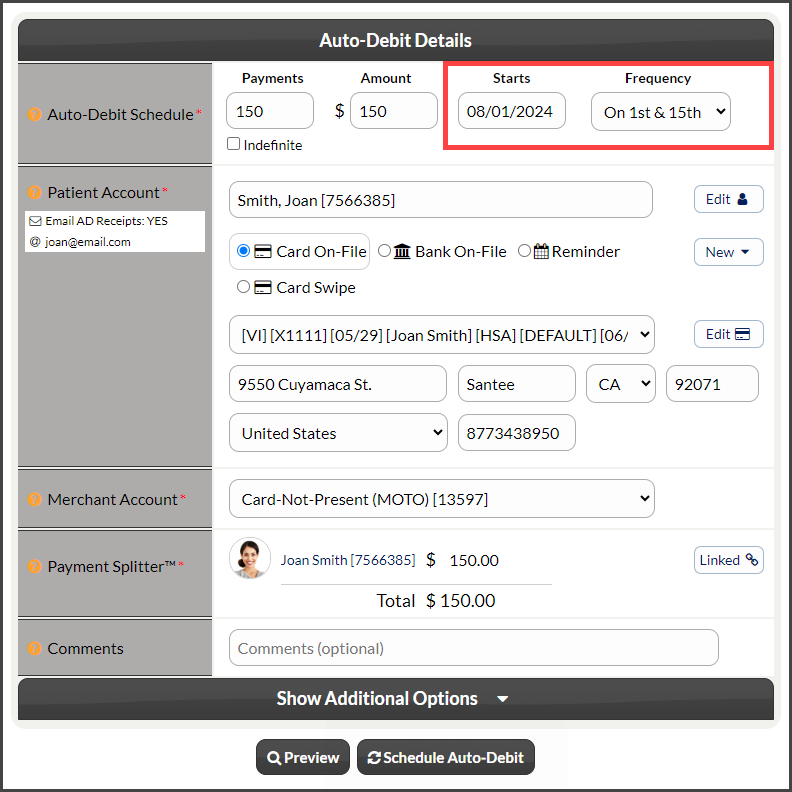Click the Total $ 150.00 text
This screenshot has height=792, width=792.
tap(435, 601)
